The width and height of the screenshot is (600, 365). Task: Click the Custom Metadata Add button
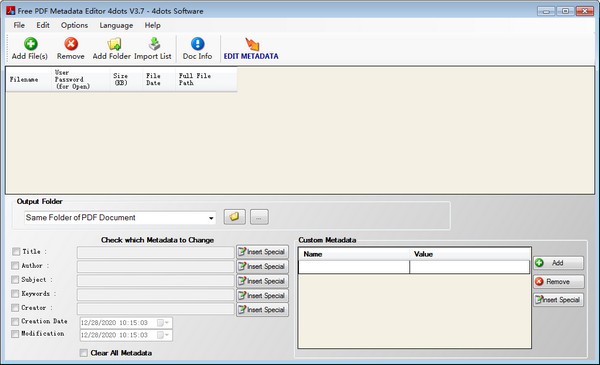click(x=558, y=263)
